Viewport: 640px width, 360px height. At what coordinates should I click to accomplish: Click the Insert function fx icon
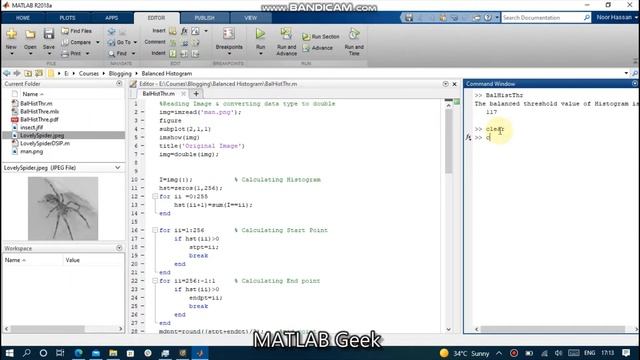pyautogui.click(x=184, y=31)
